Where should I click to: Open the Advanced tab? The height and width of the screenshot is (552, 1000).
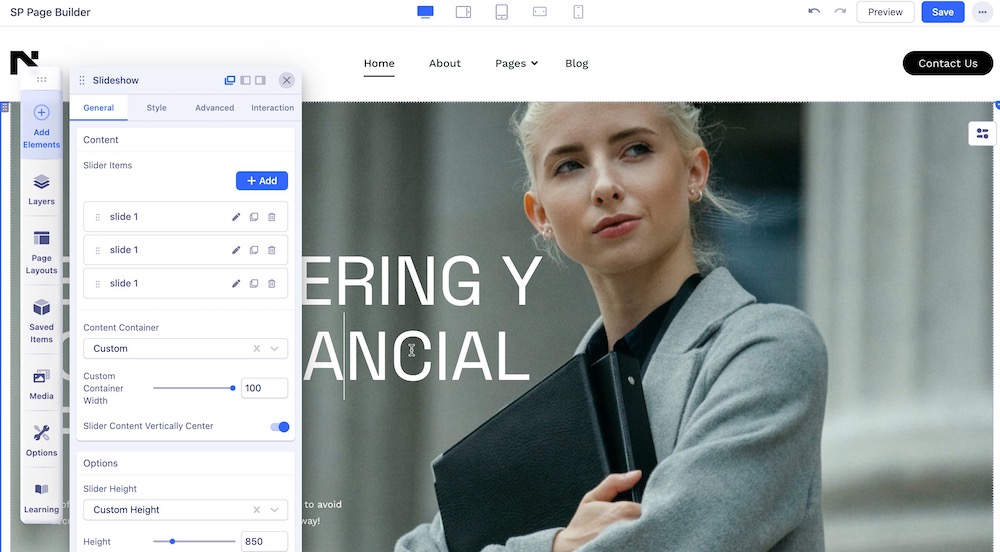[x=214, y=108]
